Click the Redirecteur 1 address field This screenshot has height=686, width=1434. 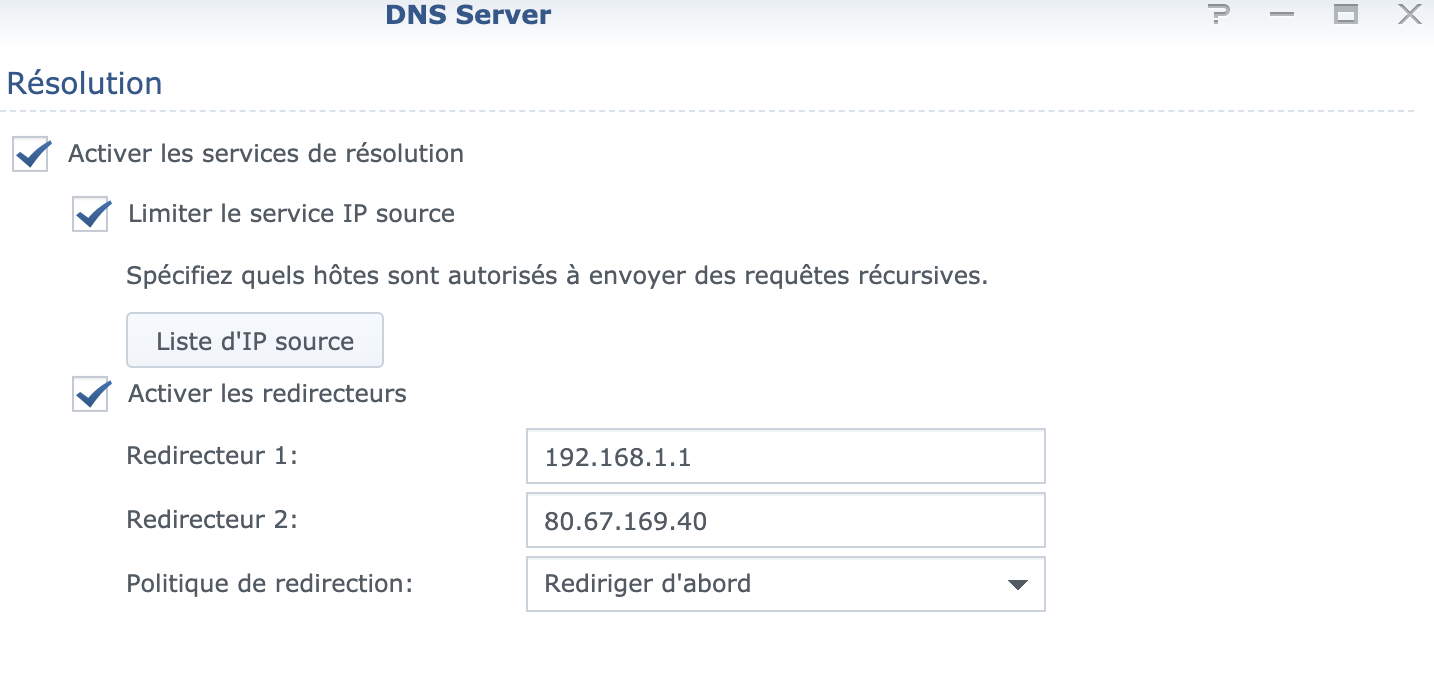click(x=785, y=457)
